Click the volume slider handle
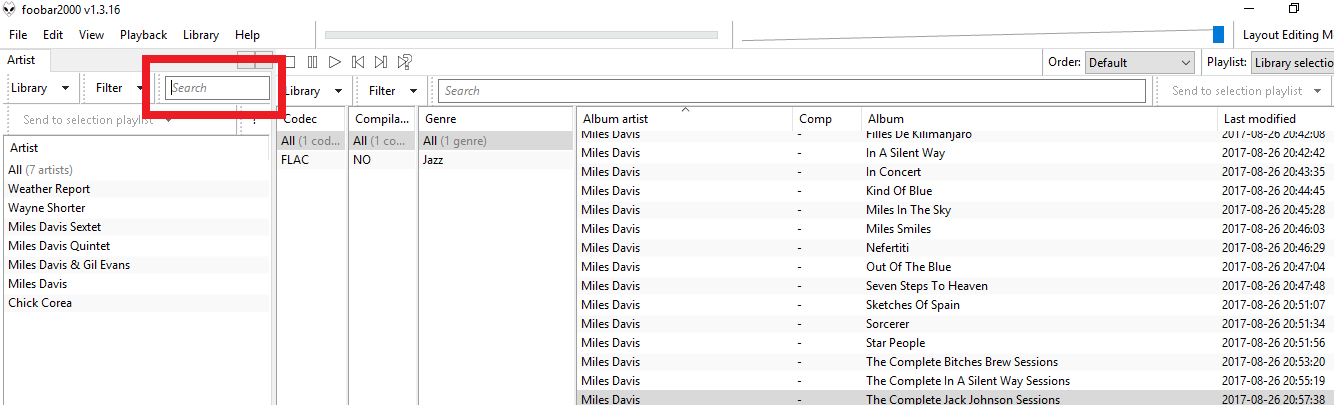Image resolution: width=1334 pixels, height=405 pixels. click(1218, 35)
